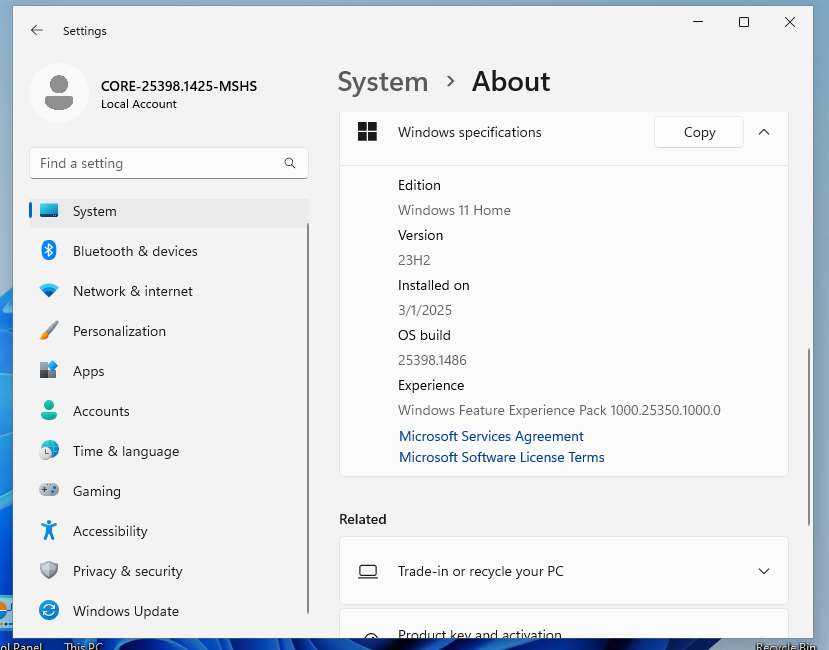
Task: Maximize the Settings window
Action: coord(744,22)
